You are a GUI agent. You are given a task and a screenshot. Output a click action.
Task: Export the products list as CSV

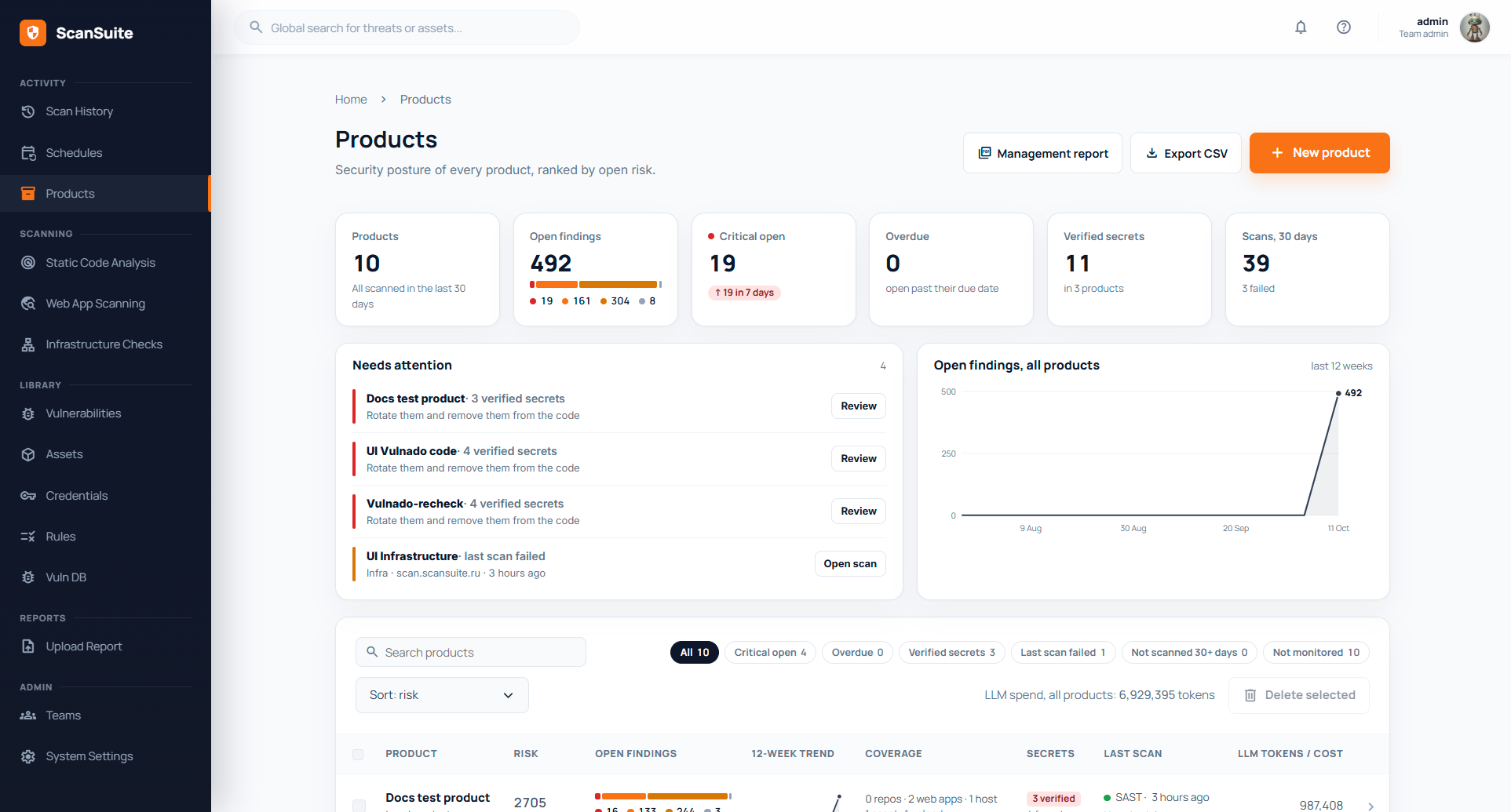(1186, 153)
